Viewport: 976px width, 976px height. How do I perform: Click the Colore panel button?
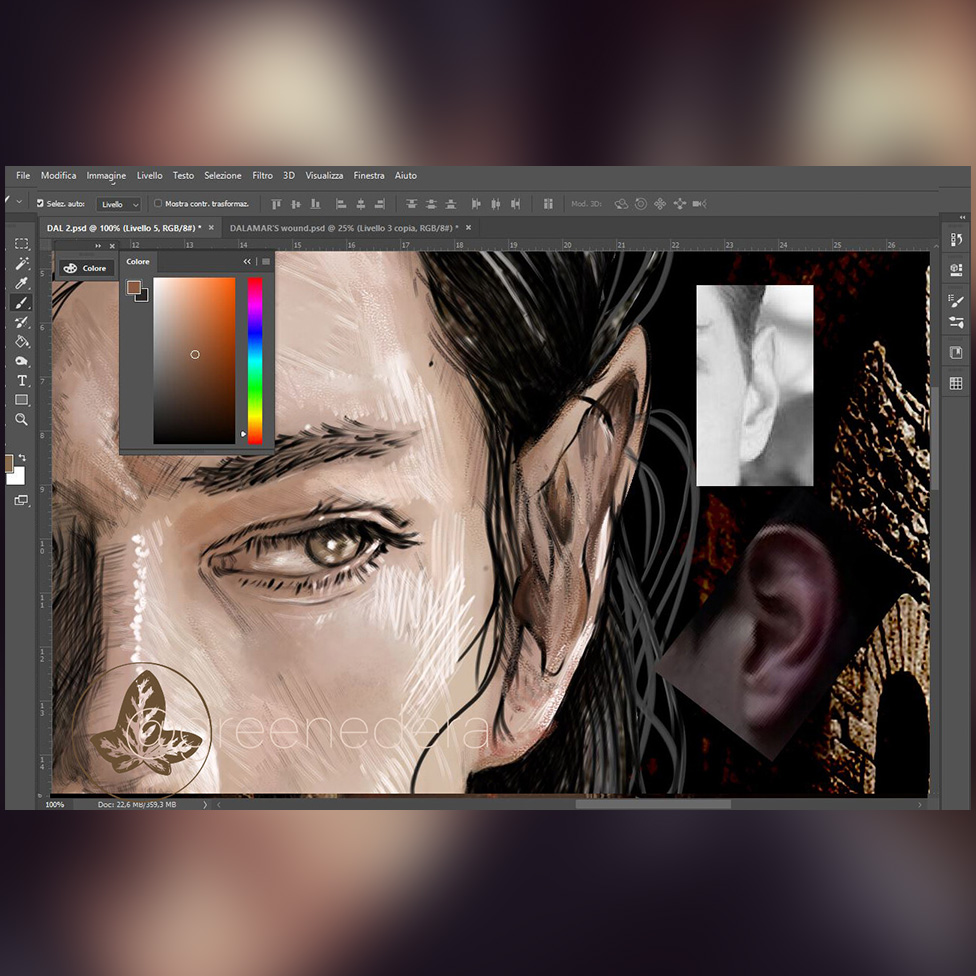[85, 268]
